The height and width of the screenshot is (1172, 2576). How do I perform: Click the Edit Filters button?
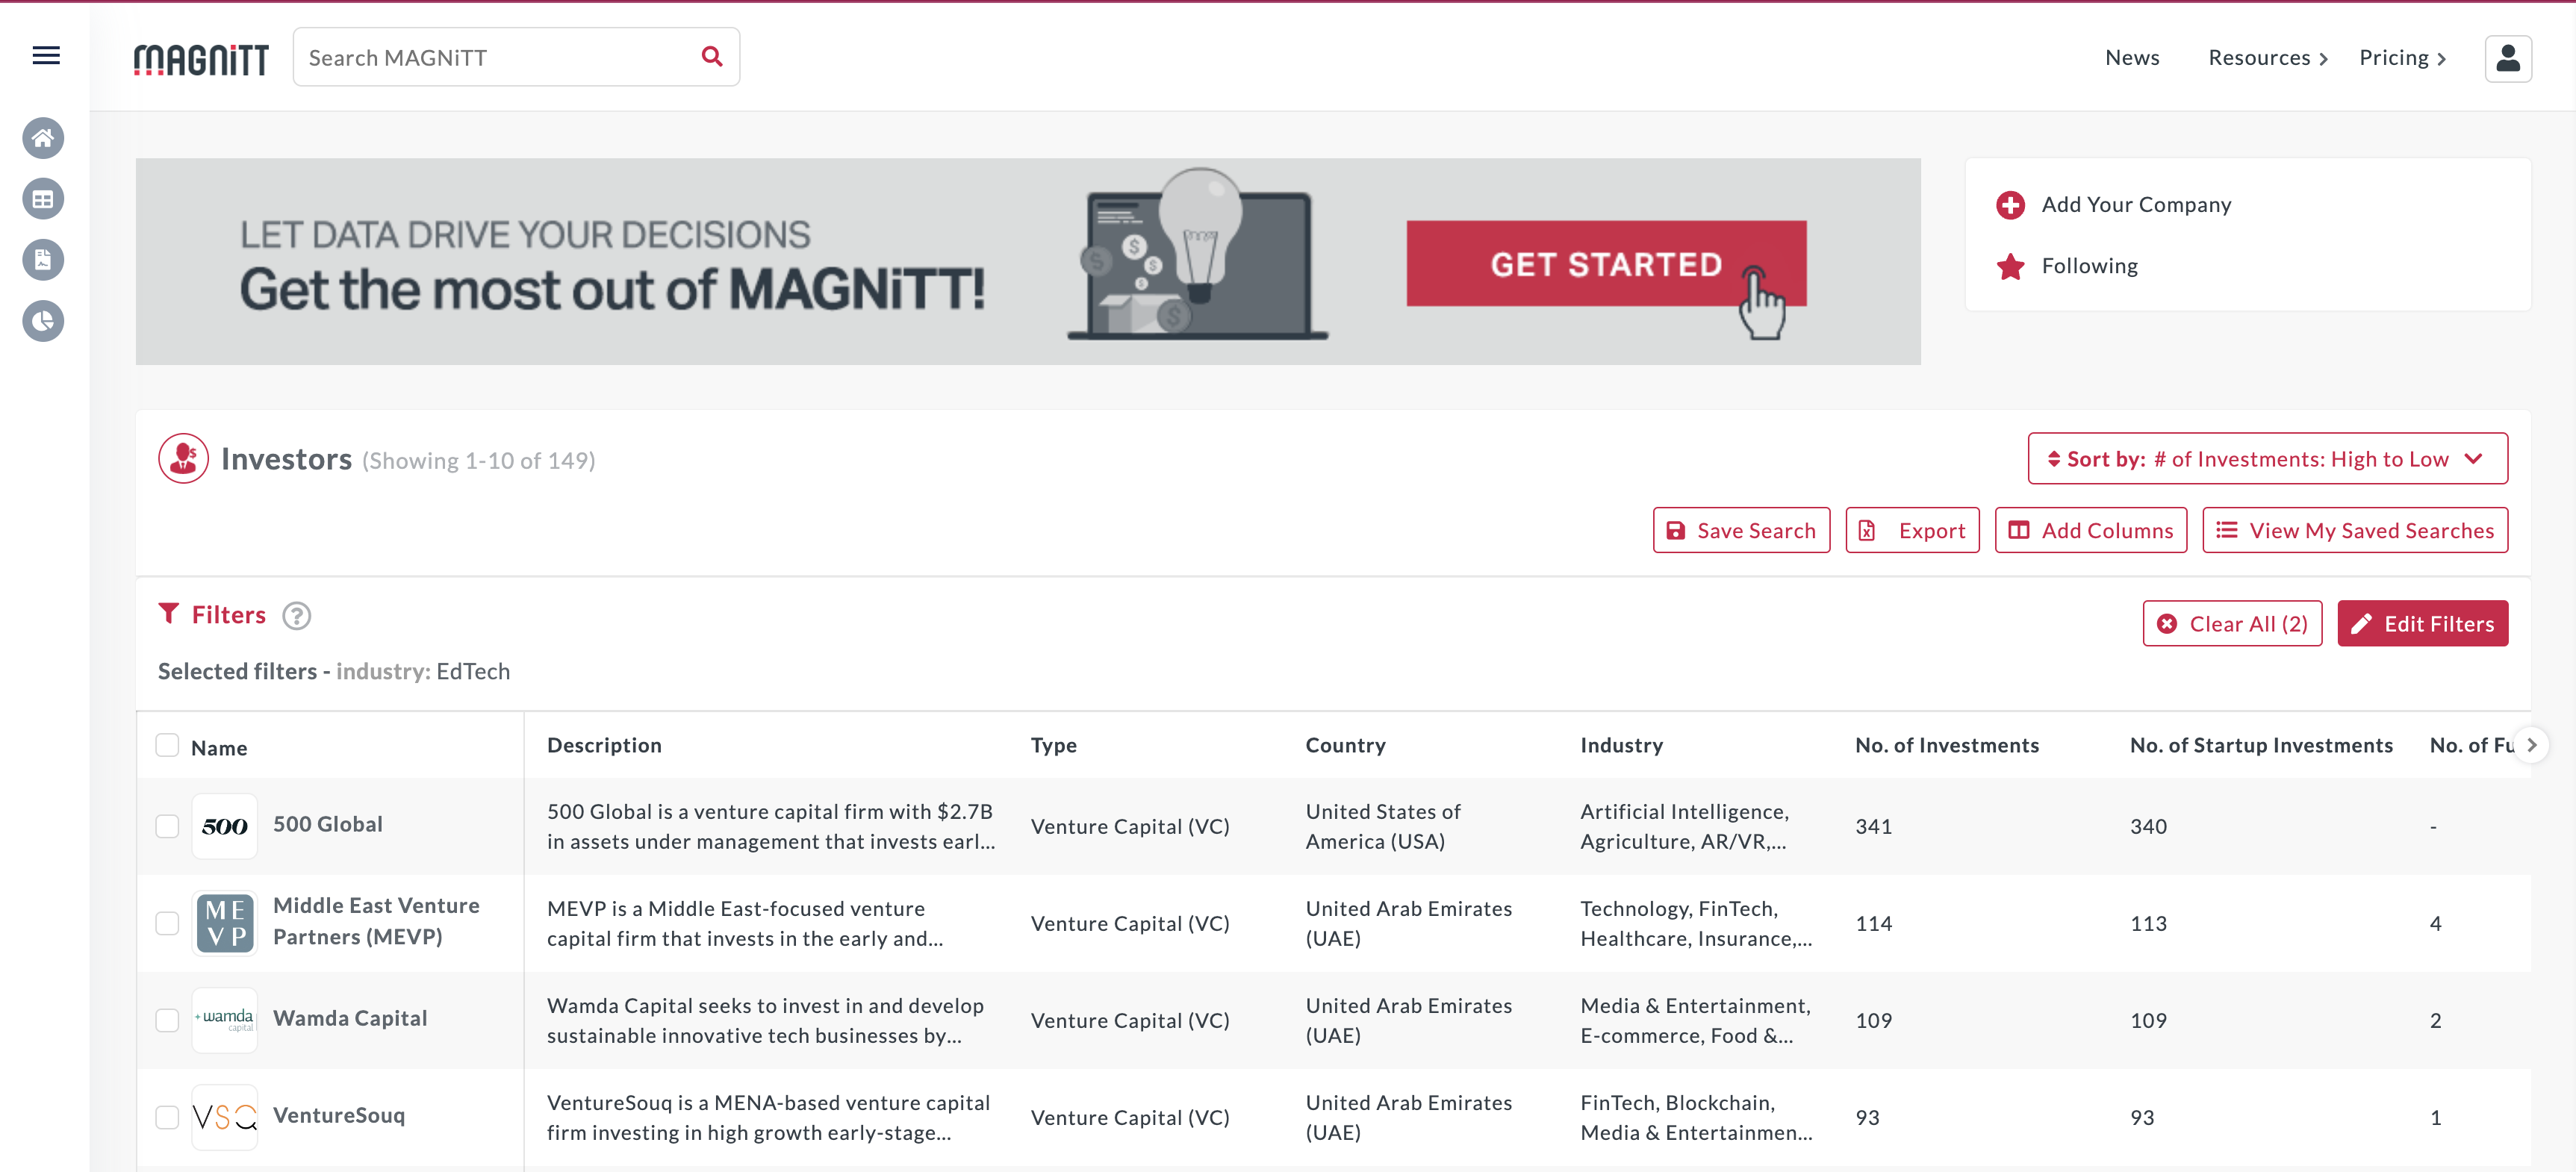[x=2422, y=624]
